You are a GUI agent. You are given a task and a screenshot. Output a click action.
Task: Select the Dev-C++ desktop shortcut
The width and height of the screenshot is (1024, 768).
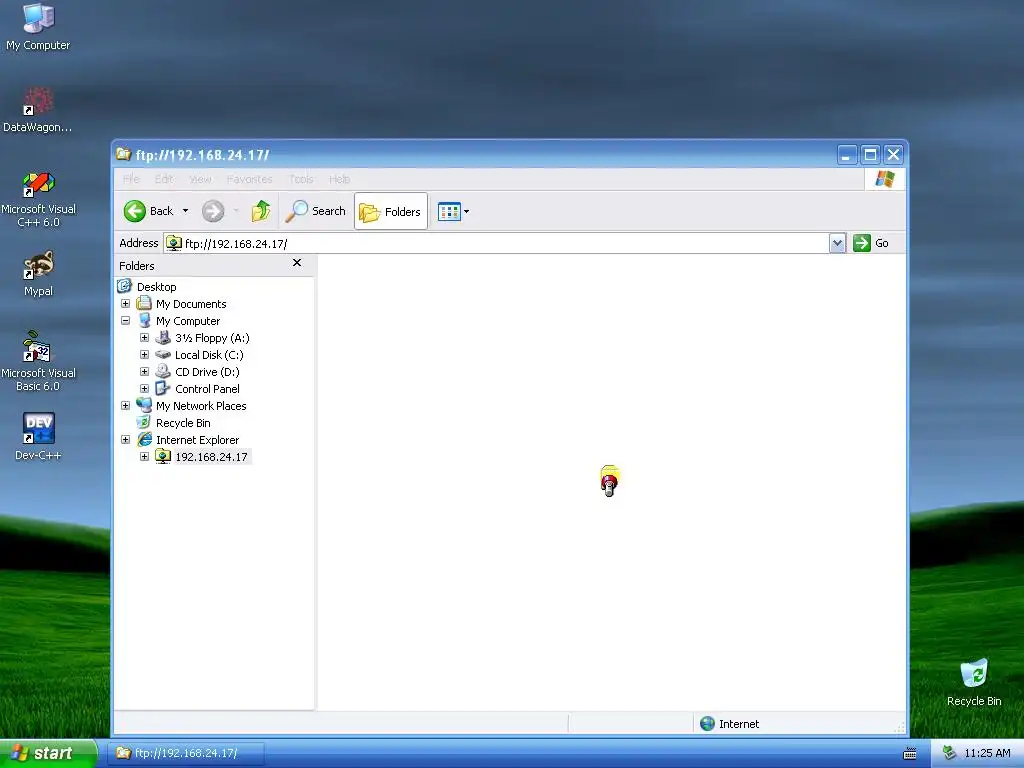pyautogui.click(x=38, y=436)
